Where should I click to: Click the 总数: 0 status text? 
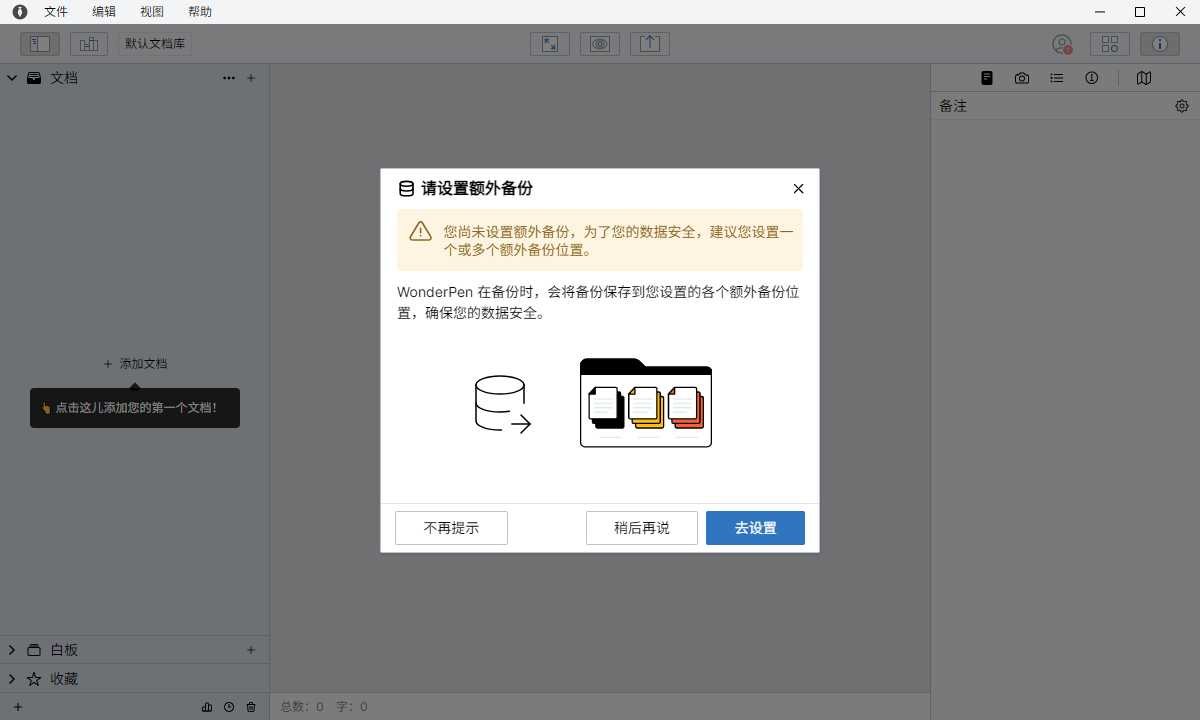pos(302,707)
